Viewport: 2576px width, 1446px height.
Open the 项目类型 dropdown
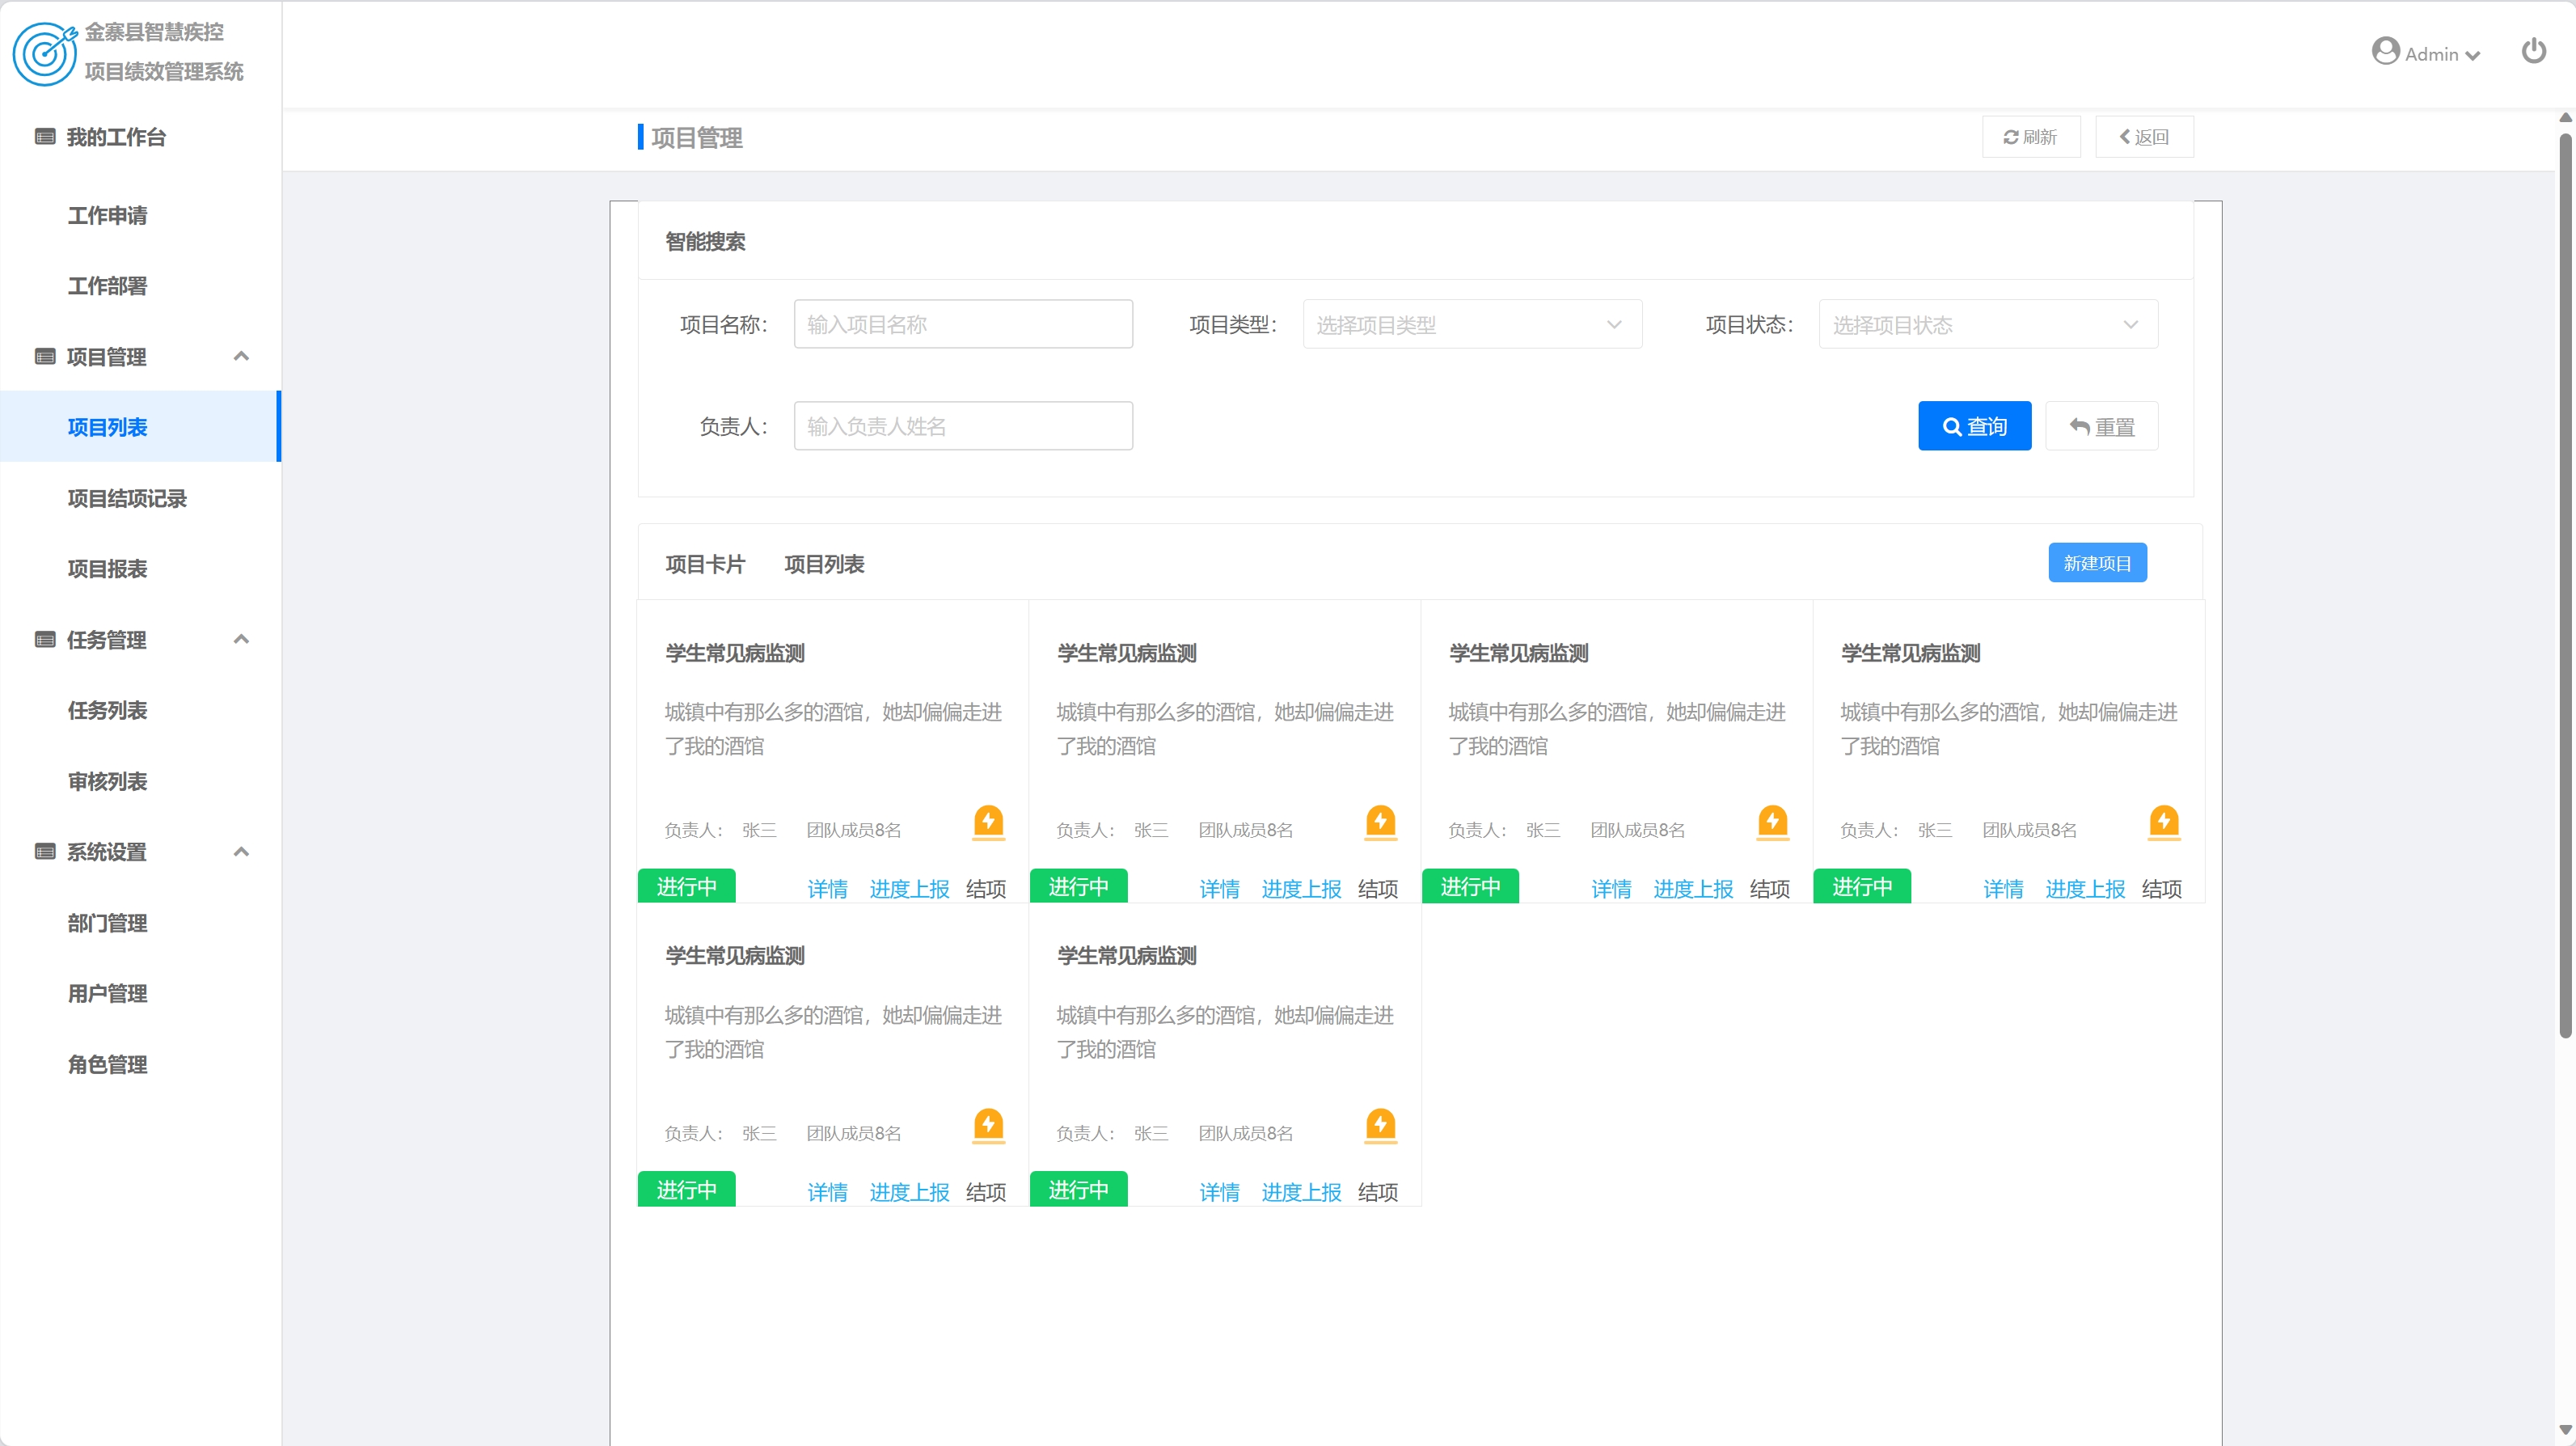tap(1472, 324)
